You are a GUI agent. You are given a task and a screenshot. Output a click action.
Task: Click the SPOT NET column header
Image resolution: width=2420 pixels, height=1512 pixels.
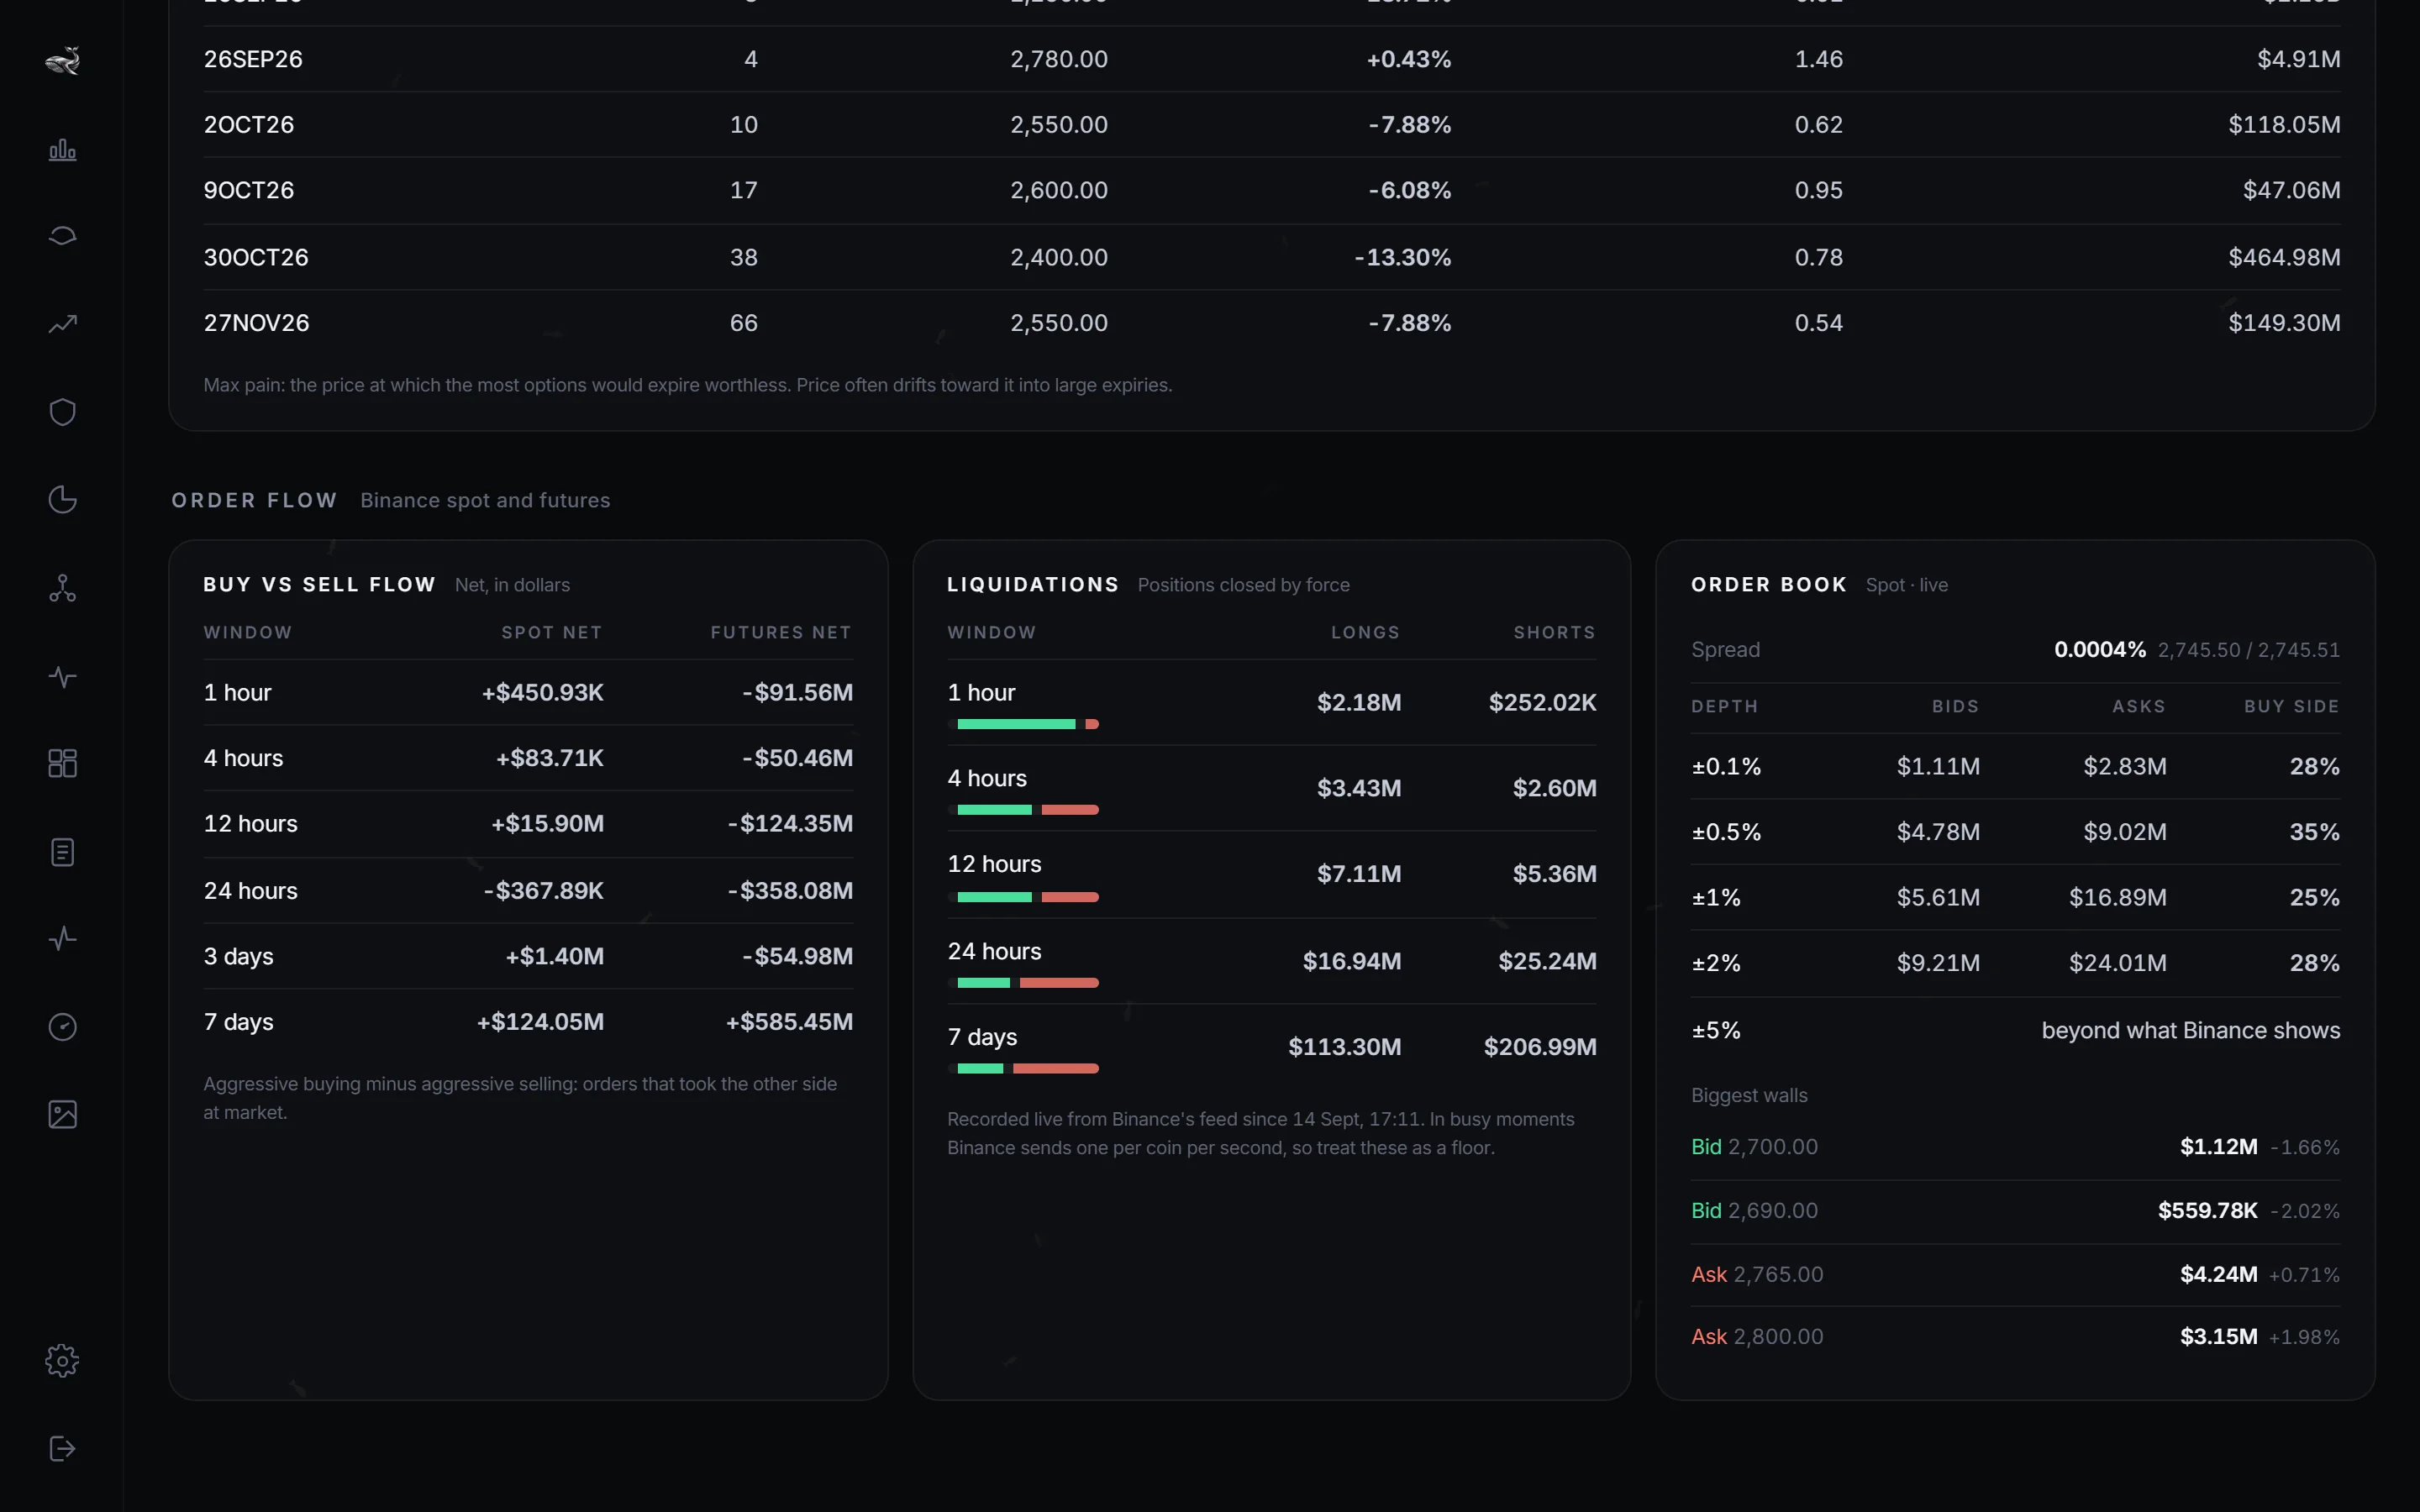pos(552,632)
